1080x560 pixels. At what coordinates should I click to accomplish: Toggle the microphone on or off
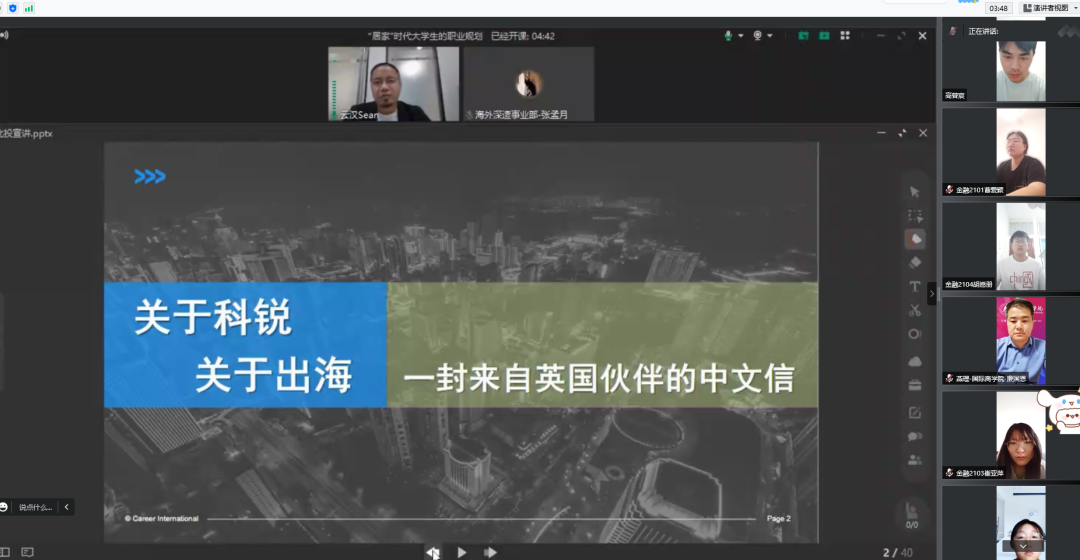click(x=729, y=36)
